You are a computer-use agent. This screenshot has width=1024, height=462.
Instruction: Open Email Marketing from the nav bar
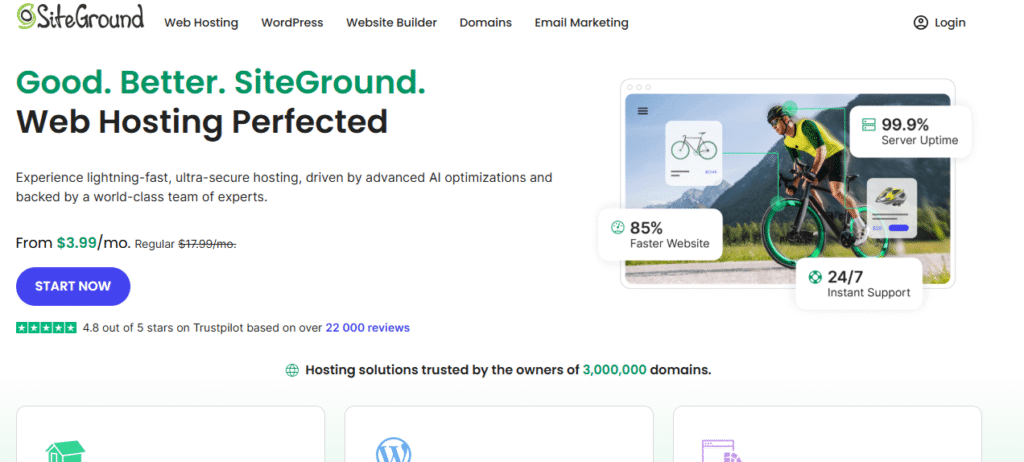(x=581, y=23)
